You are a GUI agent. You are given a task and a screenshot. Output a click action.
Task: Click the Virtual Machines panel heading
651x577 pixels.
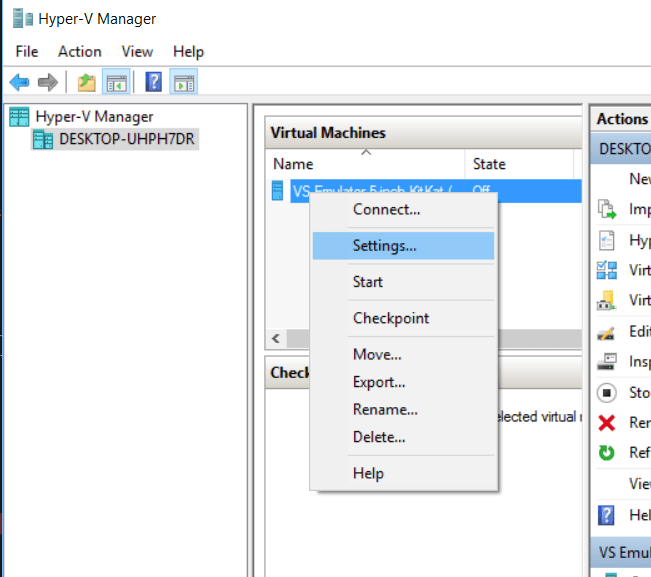click(x=328, y=133)
